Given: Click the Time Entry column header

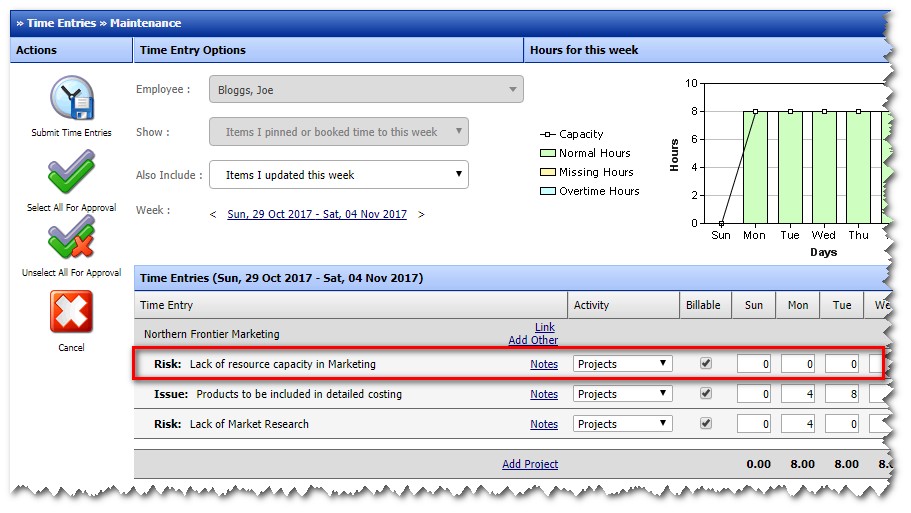Looking at the screenshot, I should [350, 305].
